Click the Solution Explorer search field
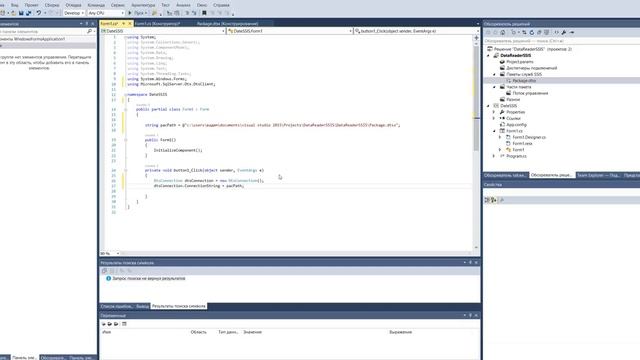 pos(561,41)
